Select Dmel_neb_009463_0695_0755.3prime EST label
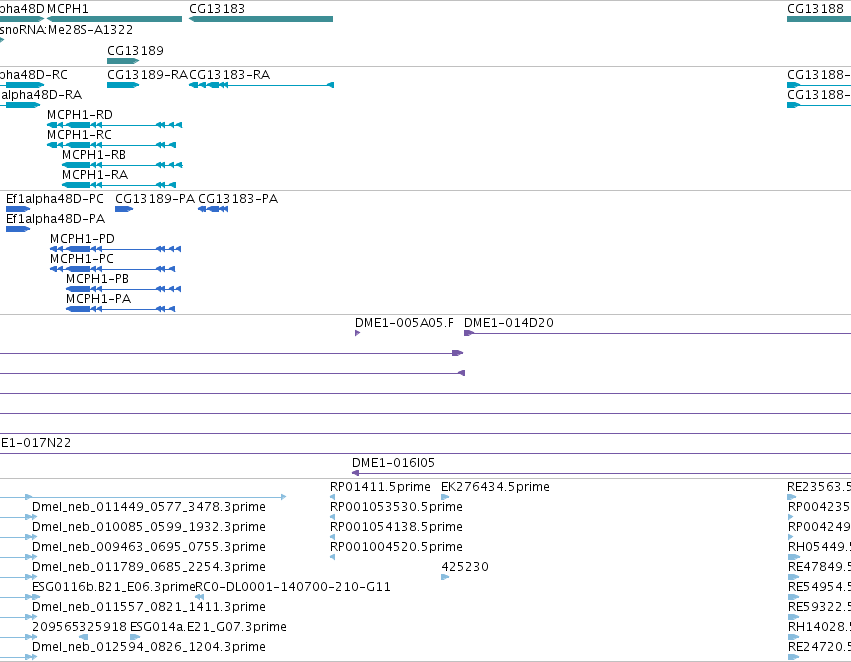Viewport: 851px width, 662px height. pyautogui.click(x=149, y=547)
